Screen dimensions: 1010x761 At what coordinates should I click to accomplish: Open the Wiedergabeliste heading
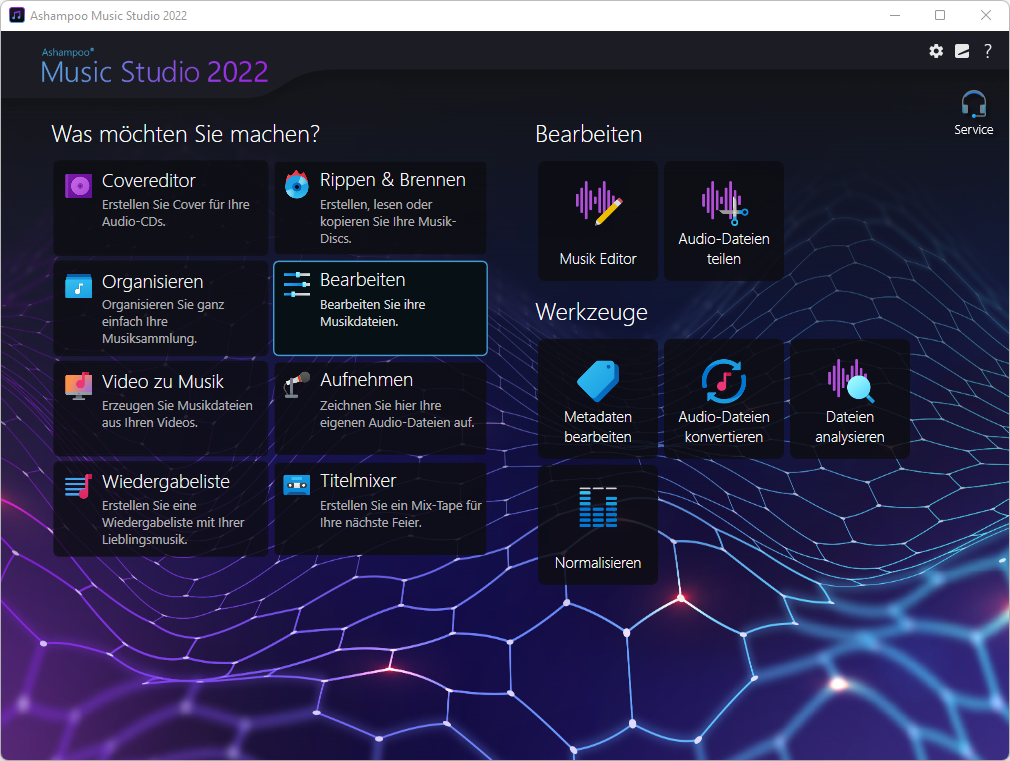(166, 481)
